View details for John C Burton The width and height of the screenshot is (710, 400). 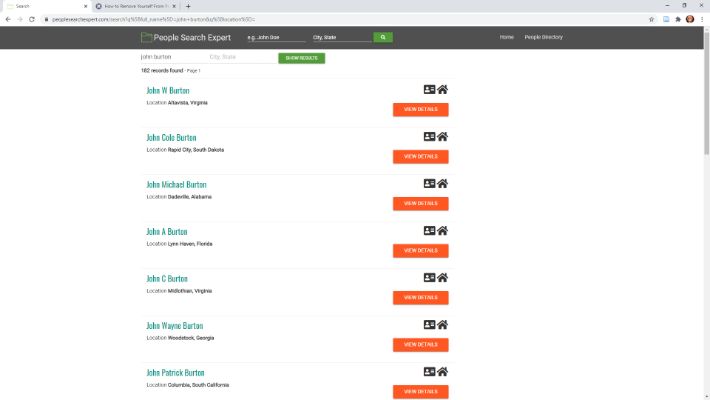pyautogui.click(x=421, y=298)
